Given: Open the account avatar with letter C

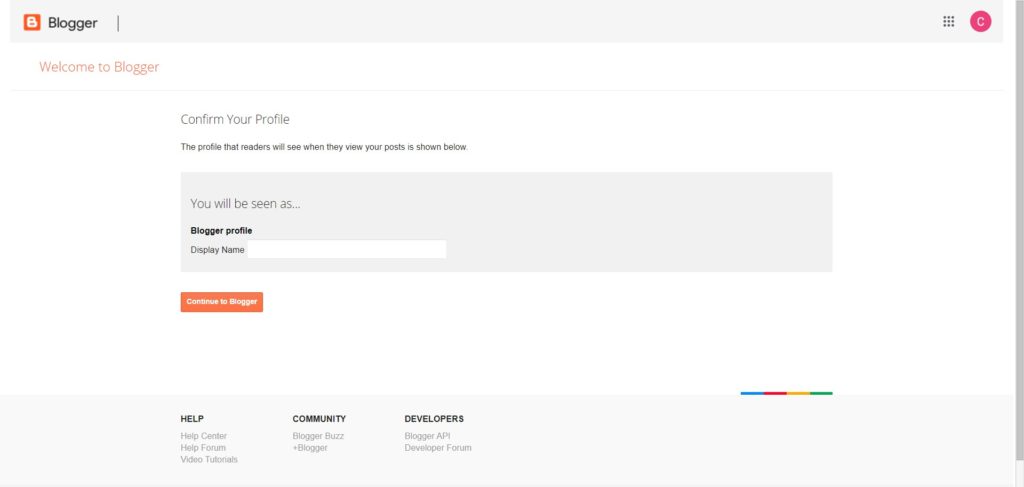Looking at the screenshot, I should coord(980,22).
